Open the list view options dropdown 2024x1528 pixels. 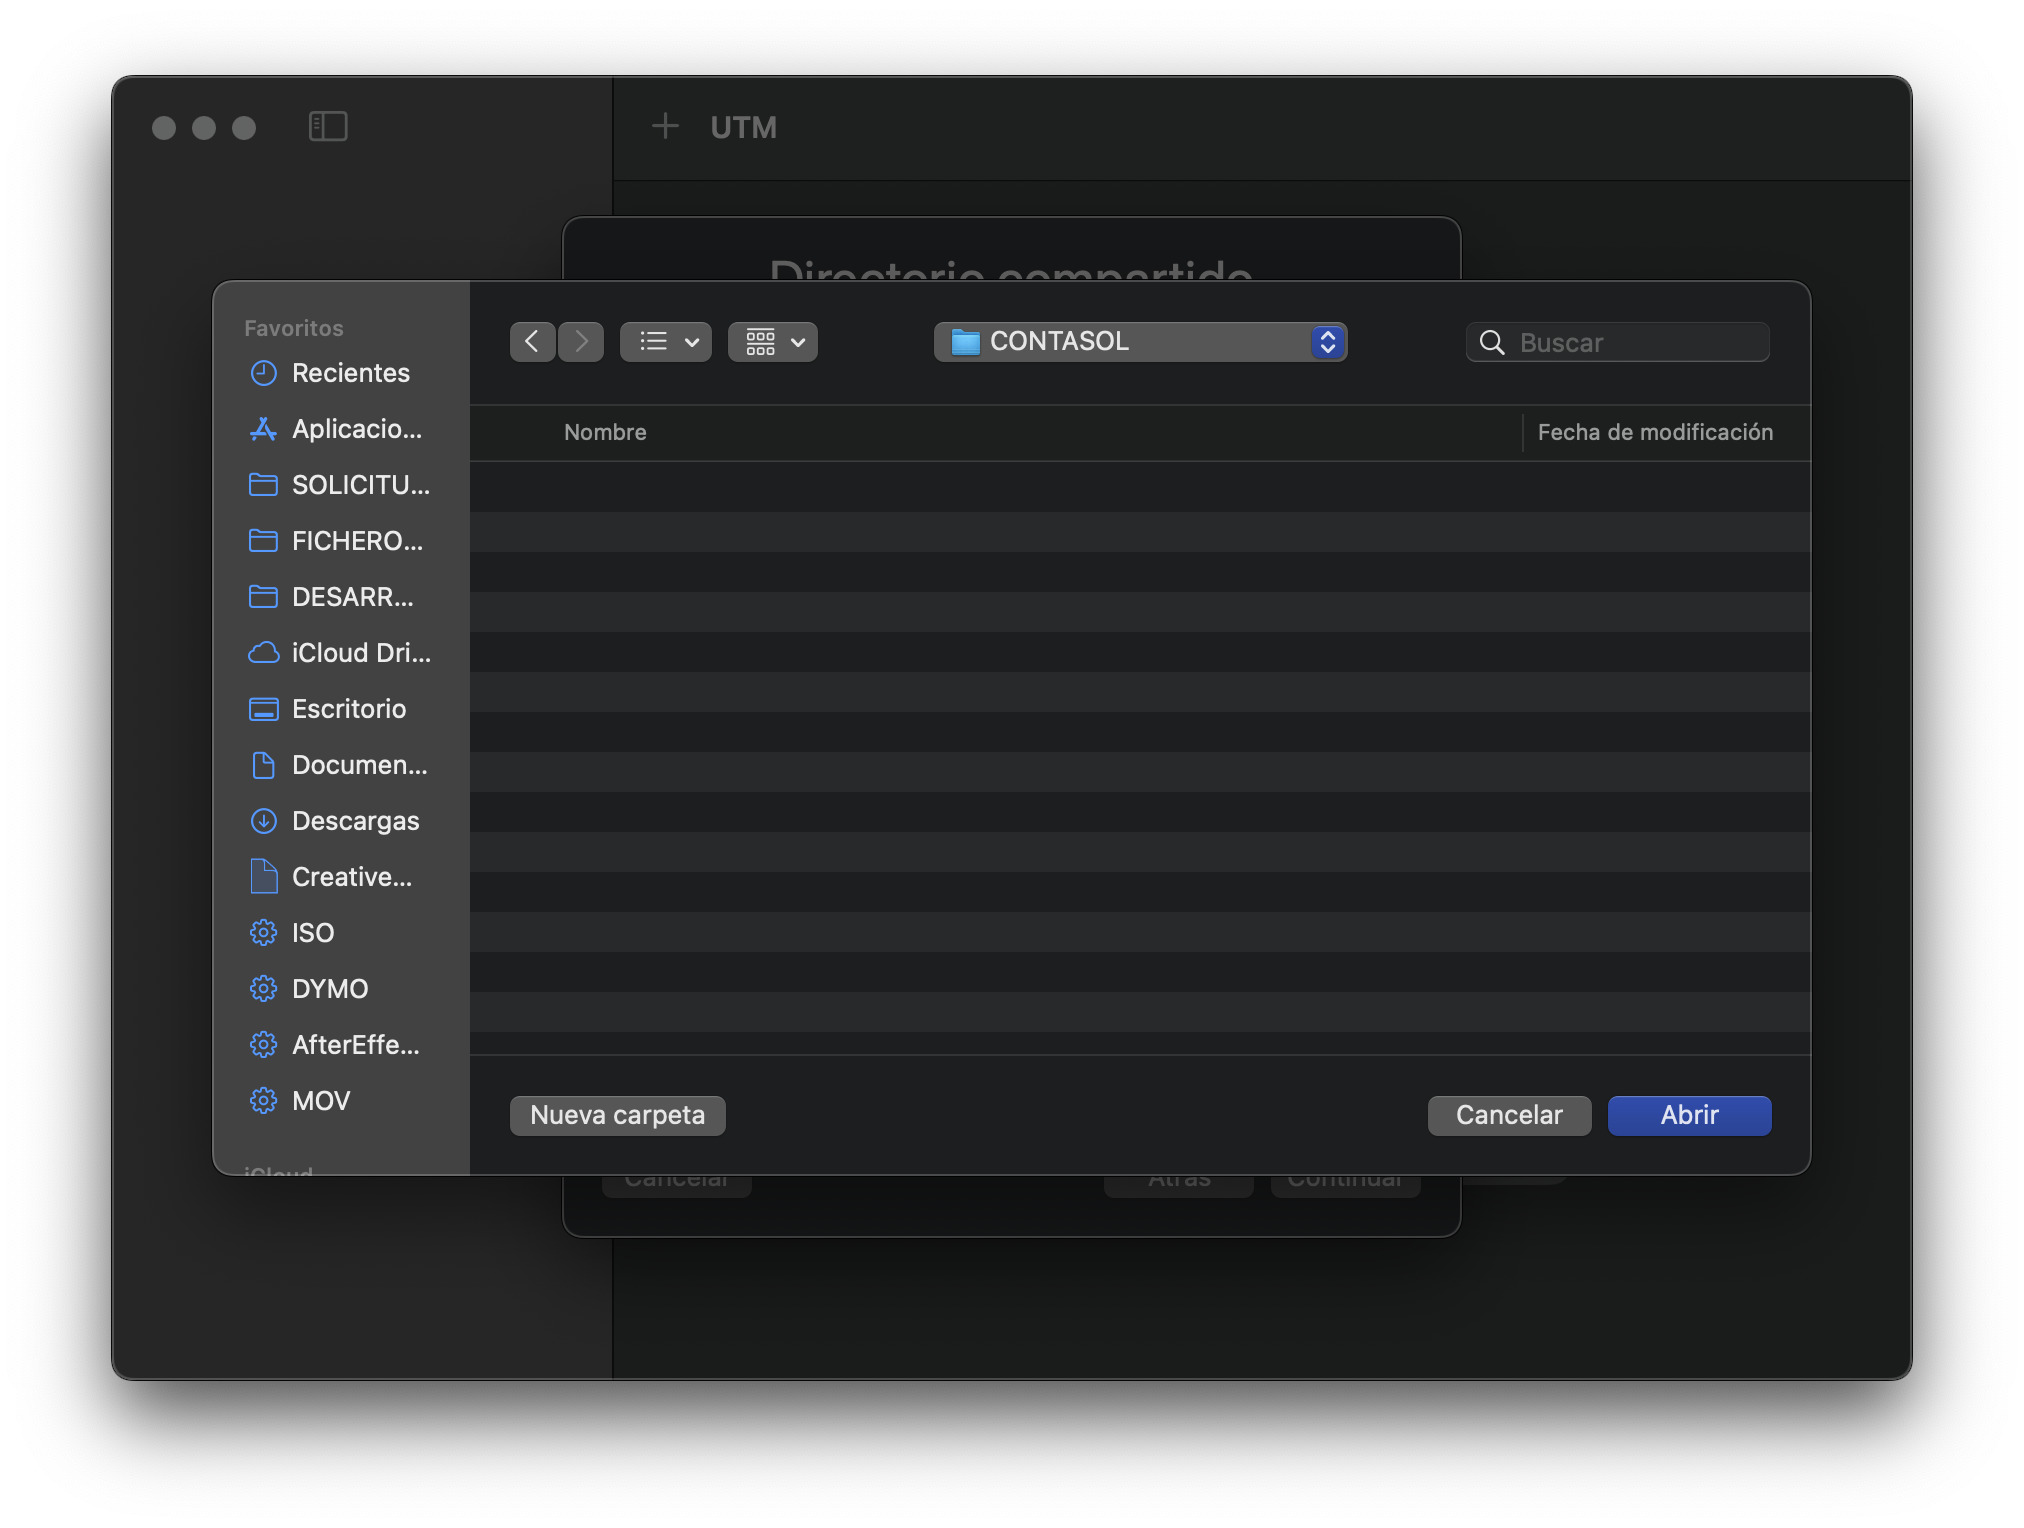[x=666, y=342]
